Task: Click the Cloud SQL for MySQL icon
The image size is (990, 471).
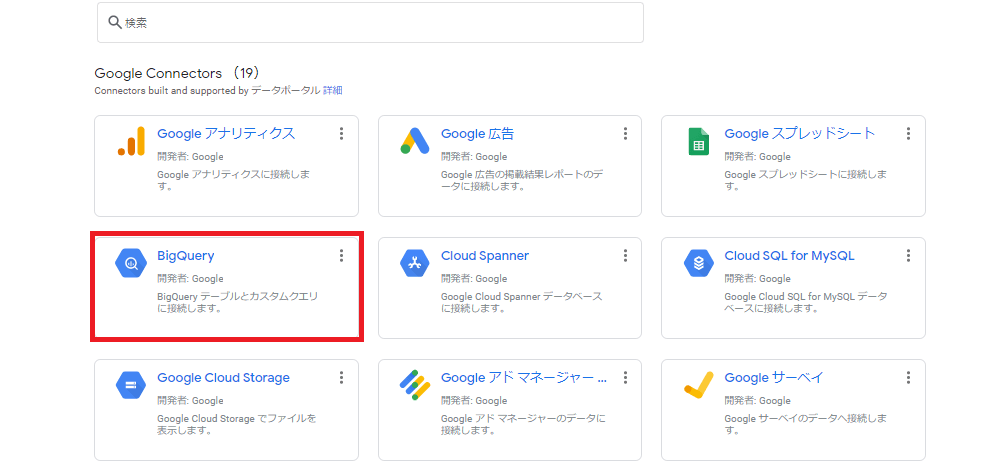Action: click(698, 263)
